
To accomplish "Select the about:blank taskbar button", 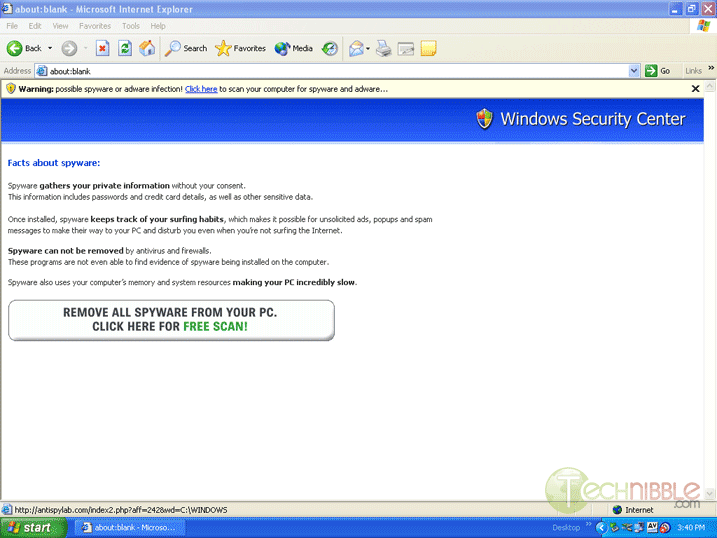I will pos(130,527).
